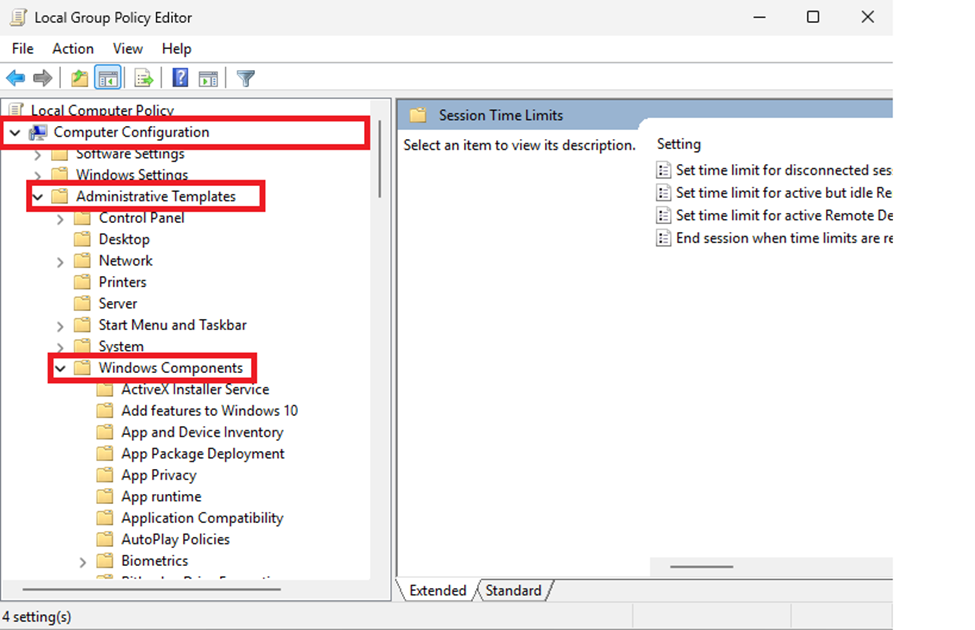Viewport: 975px width, 630px height.
Task: Expand the Control Panel folder
Action: tap(61, 218)
